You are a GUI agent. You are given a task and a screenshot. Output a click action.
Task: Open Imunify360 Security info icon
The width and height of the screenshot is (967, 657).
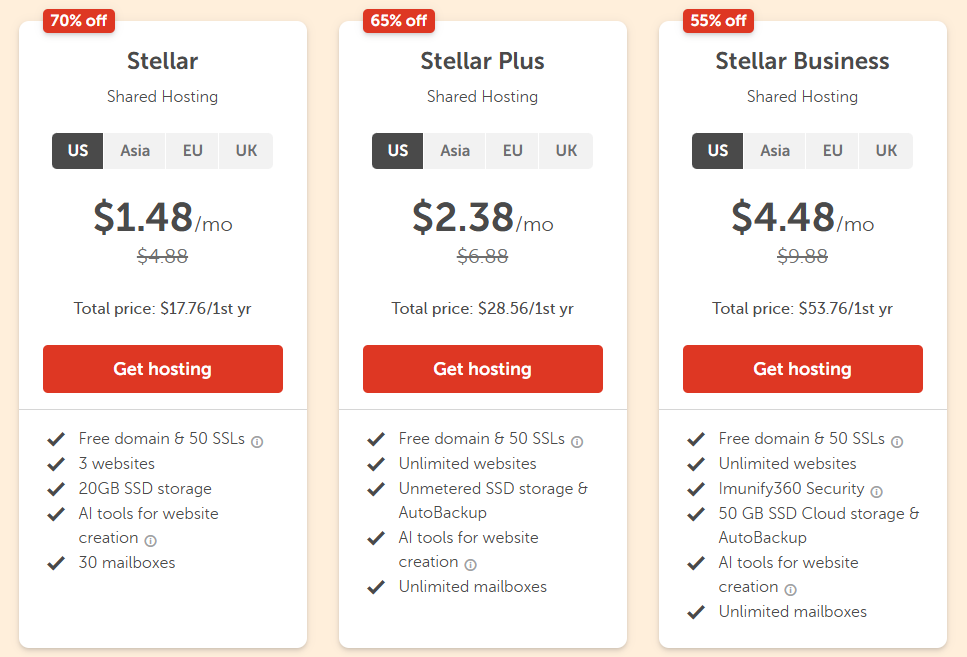pyautogui.click(x=877, y=491)
